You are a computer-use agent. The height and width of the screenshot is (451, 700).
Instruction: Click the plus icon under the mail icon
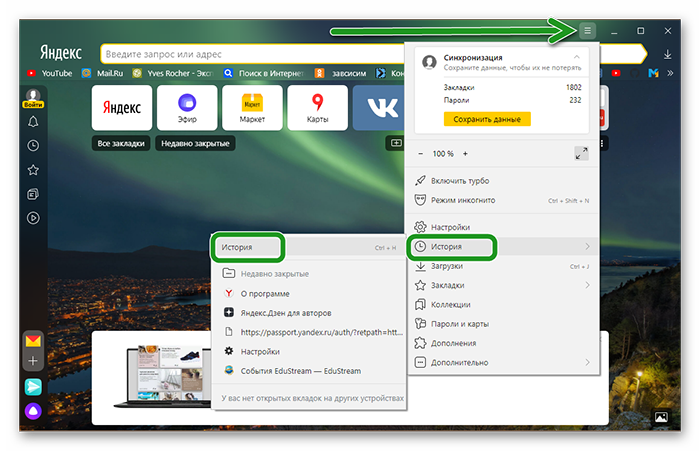(x=33, y=361)
